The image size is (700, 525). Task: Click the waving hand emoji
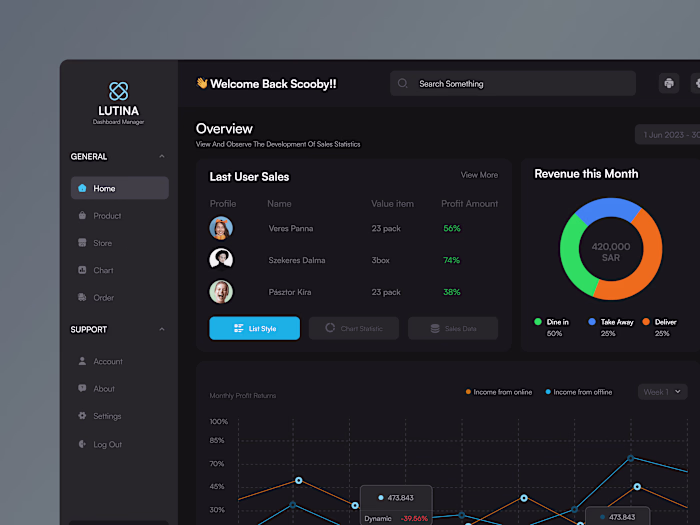(x=202, y=83)
